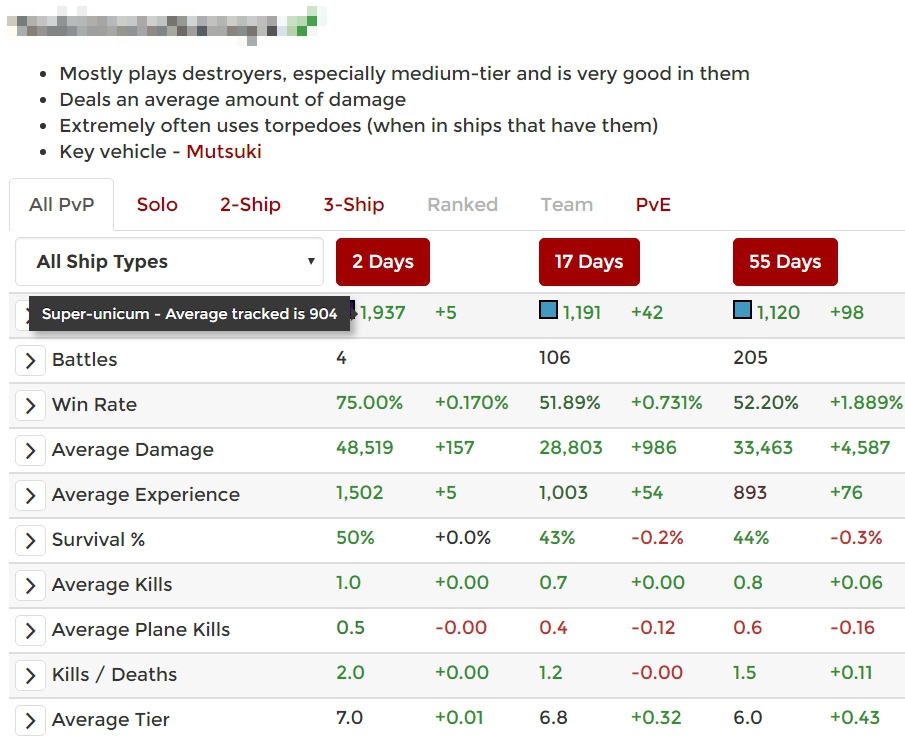
Task: Select the All PvP tab
Action: click(62, 205)
